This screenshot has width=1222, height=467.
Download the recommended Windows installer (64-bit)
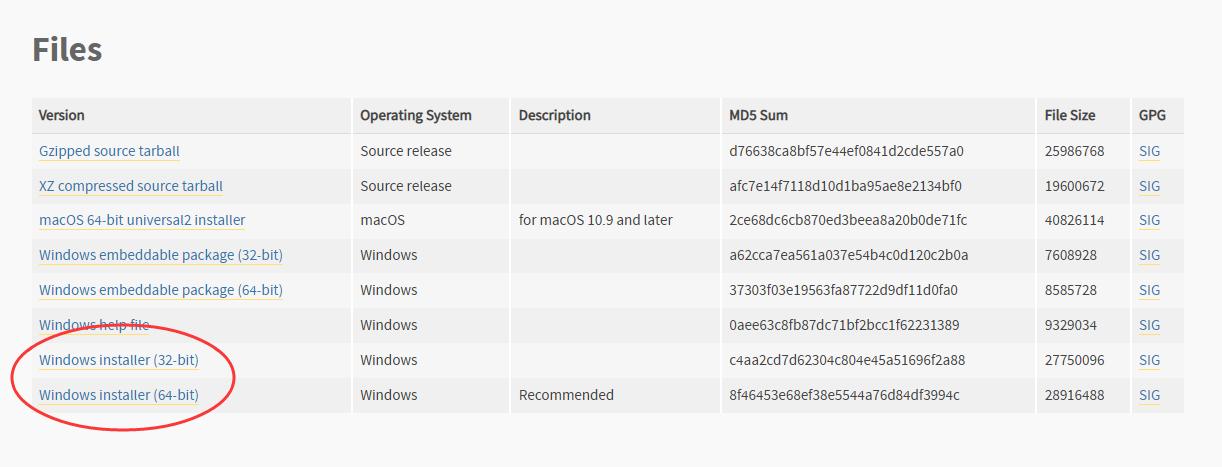click(x=118, y=395)
